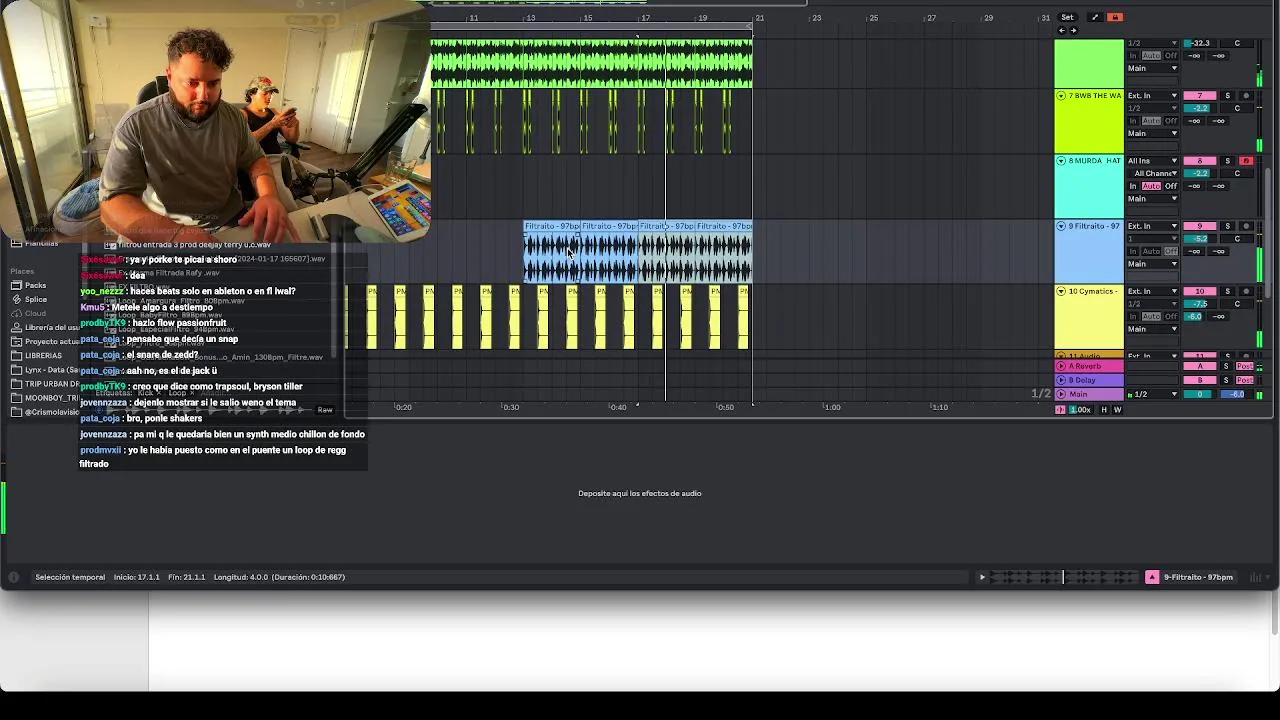Open Proyecto actual in browser
This screenshot has width=1280, height=720.
(45, 341)
